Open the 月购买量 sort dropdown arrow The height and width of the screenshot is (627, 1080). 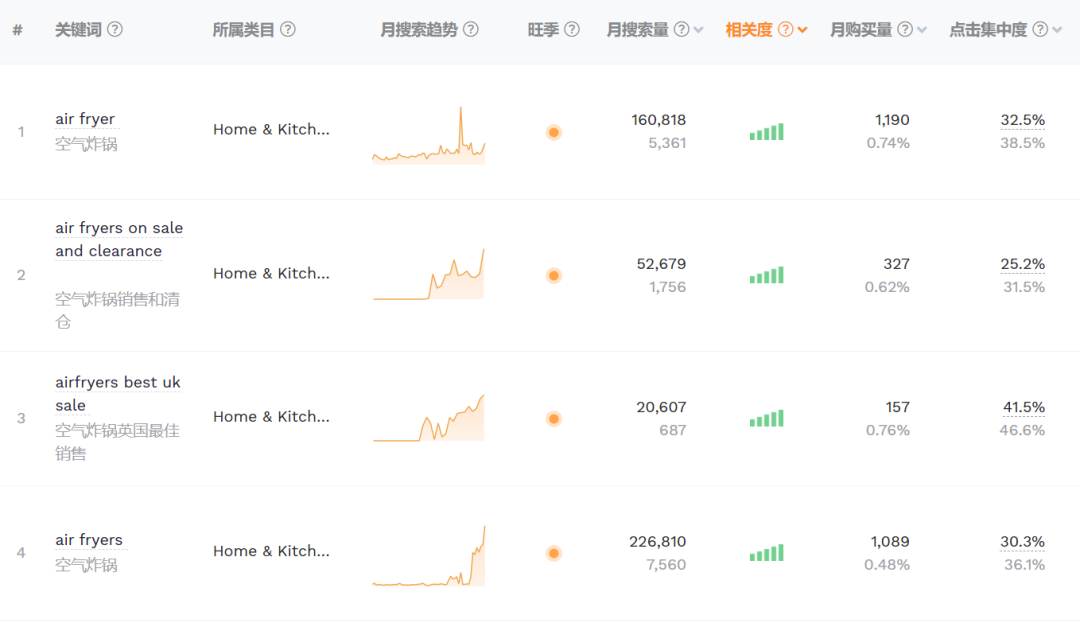pos(921,29)
